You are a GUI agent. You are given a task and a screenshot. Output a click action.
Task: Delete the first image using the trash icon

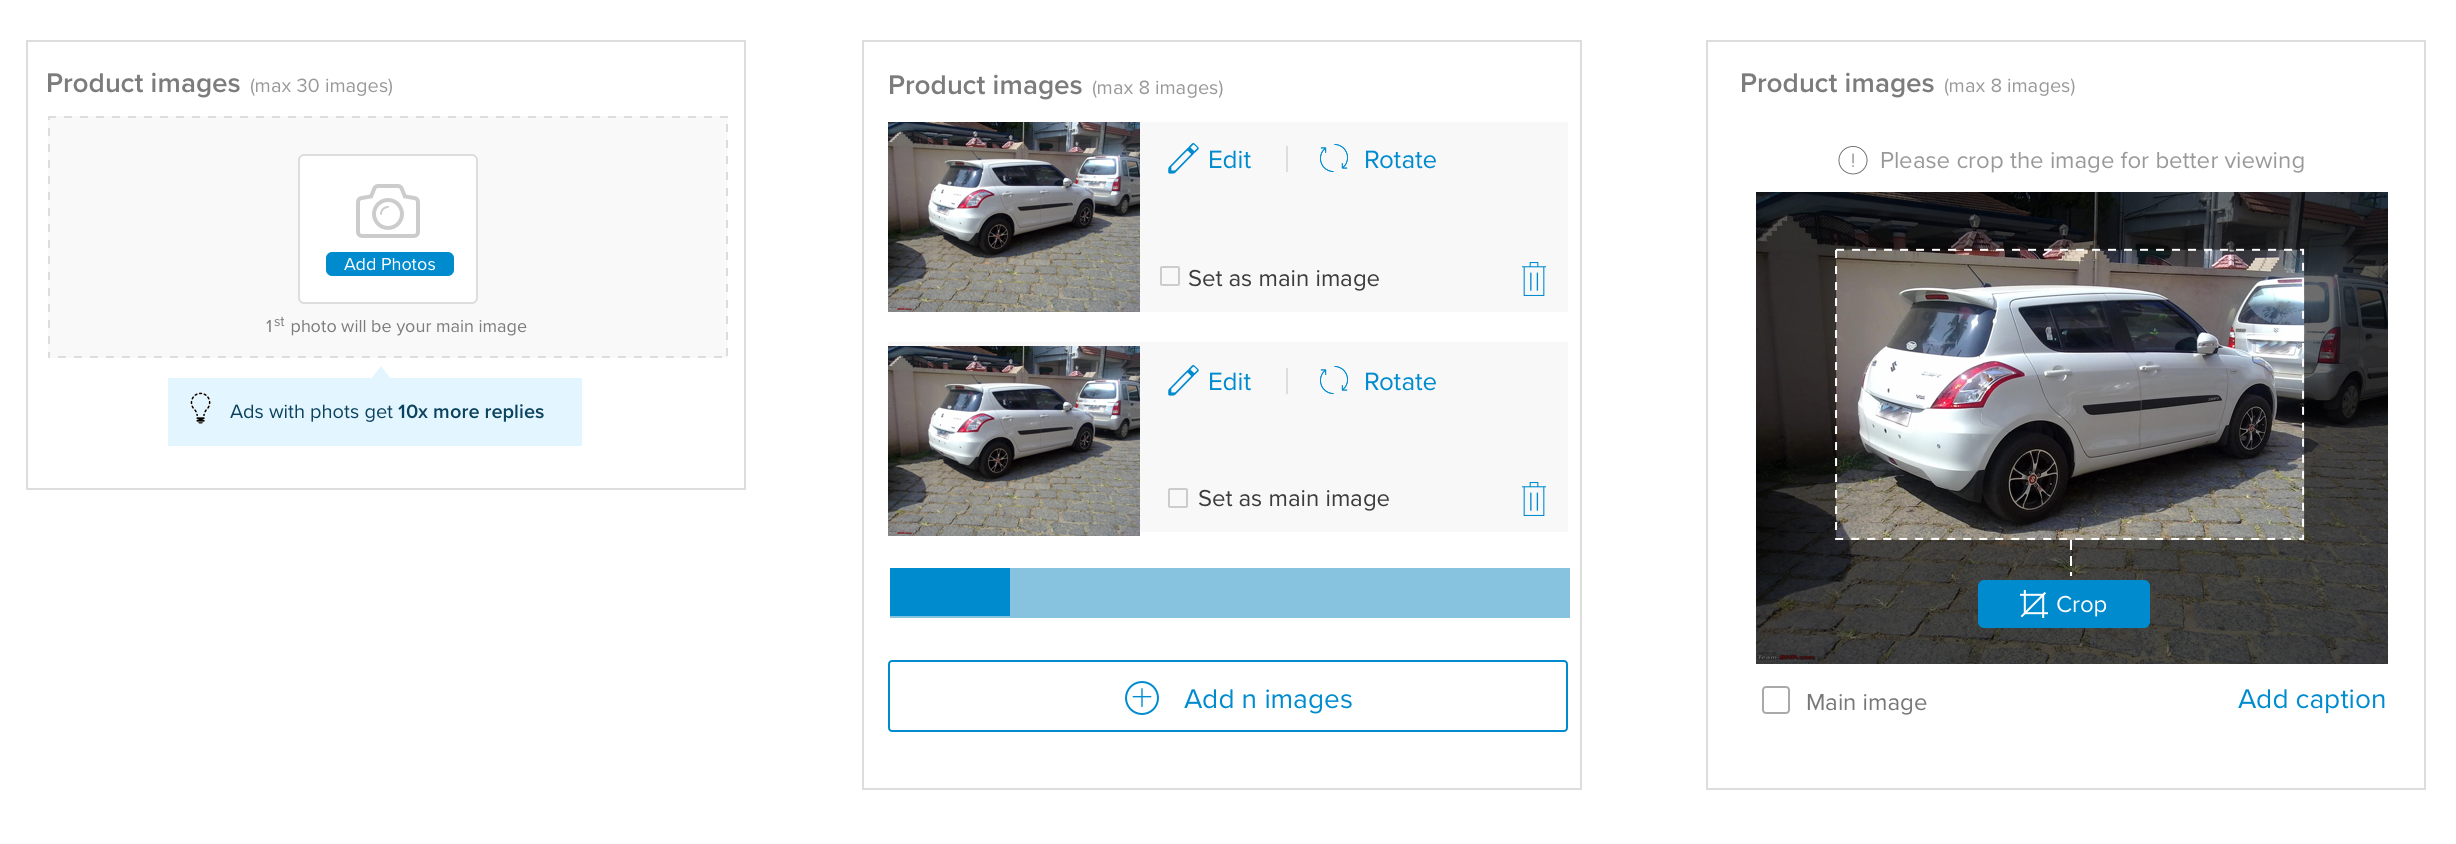[1533, 279]
